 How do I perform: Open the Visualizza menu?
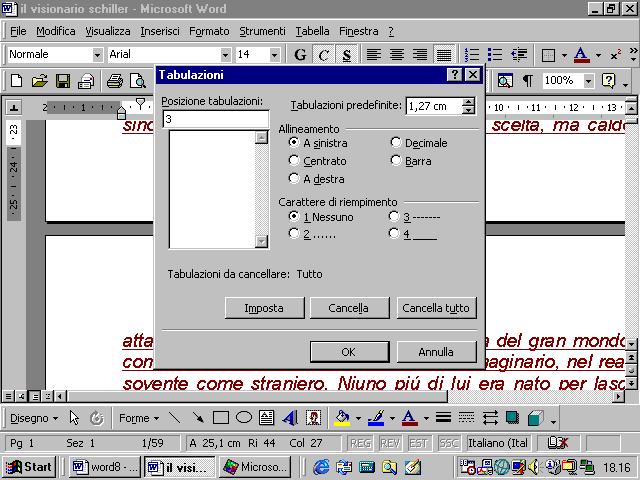(108, 31)
